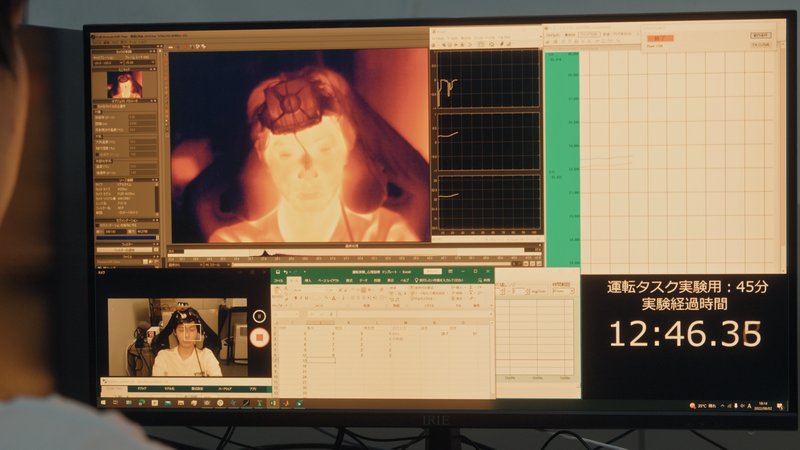Image resolution: width=800 pixels, height=450 pixels.
Task: Click the filter field in the thermal side panel
Action: point(124,250)
